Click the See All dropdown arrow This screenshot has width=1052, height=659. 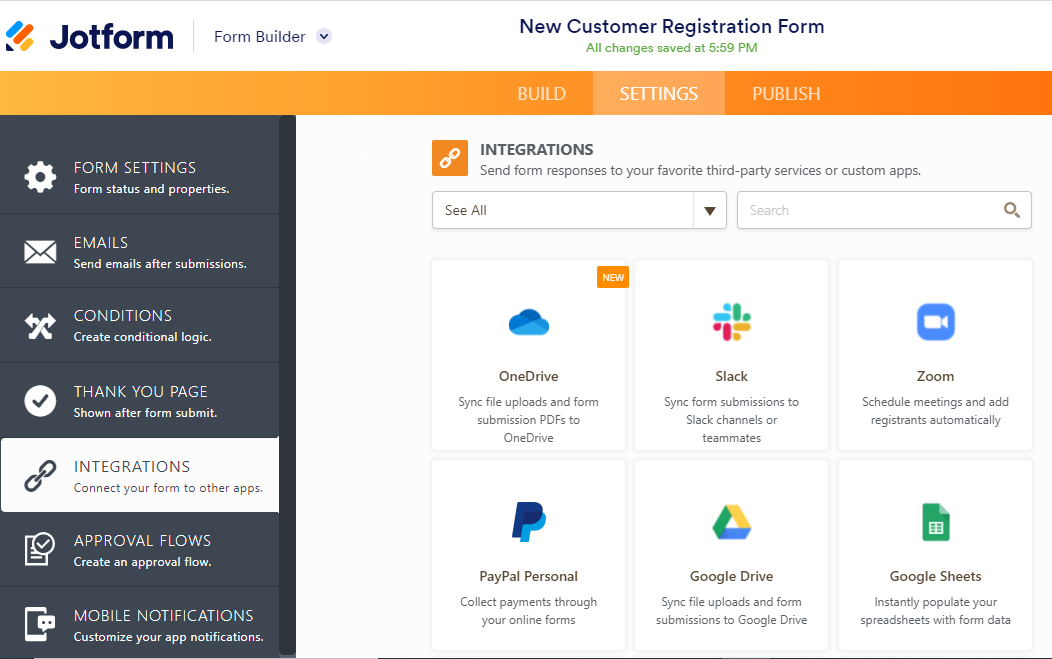[710, 211]
